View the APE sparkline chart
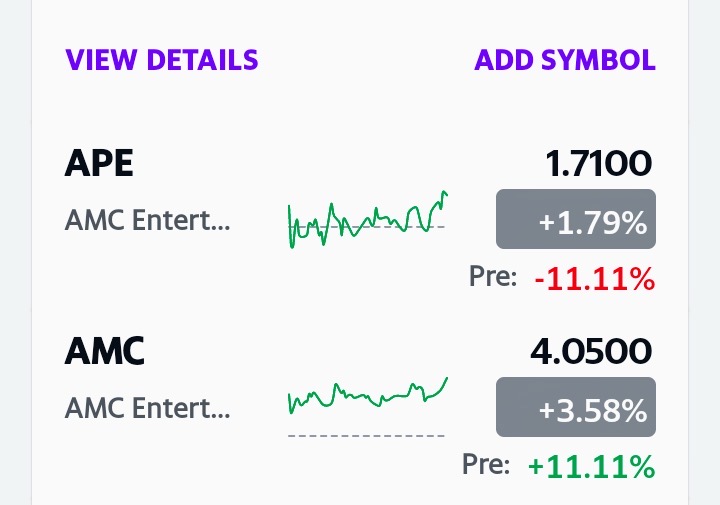Image resolution: width=720 pixels, height=505 pixels. point(367,219)
